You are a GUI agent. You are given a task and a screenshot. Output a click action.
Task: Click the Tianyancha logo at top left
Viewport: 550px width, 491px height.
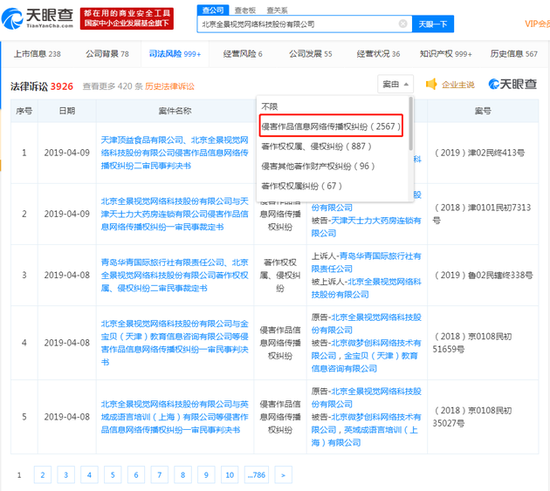coord(38,19)
